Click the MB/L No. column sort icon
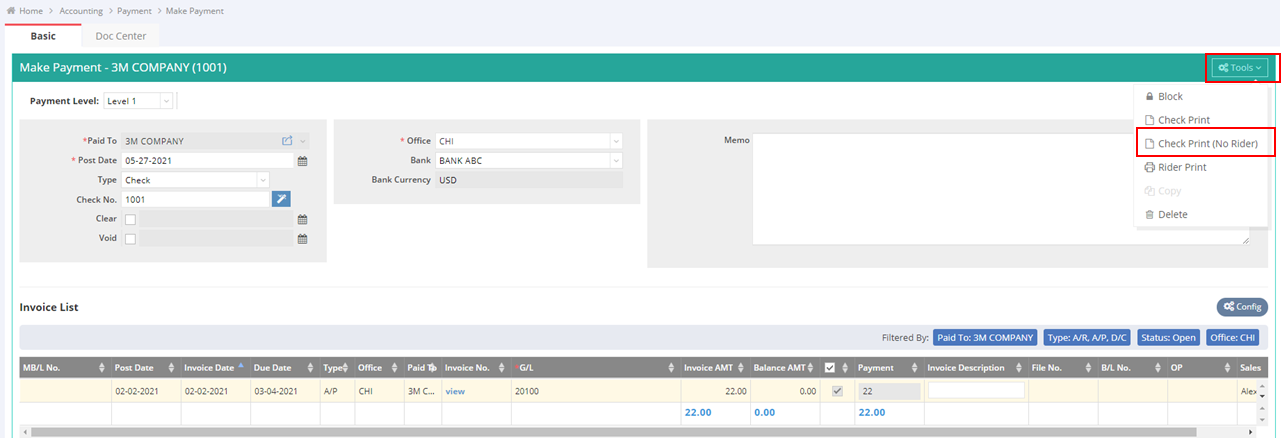 102,368
